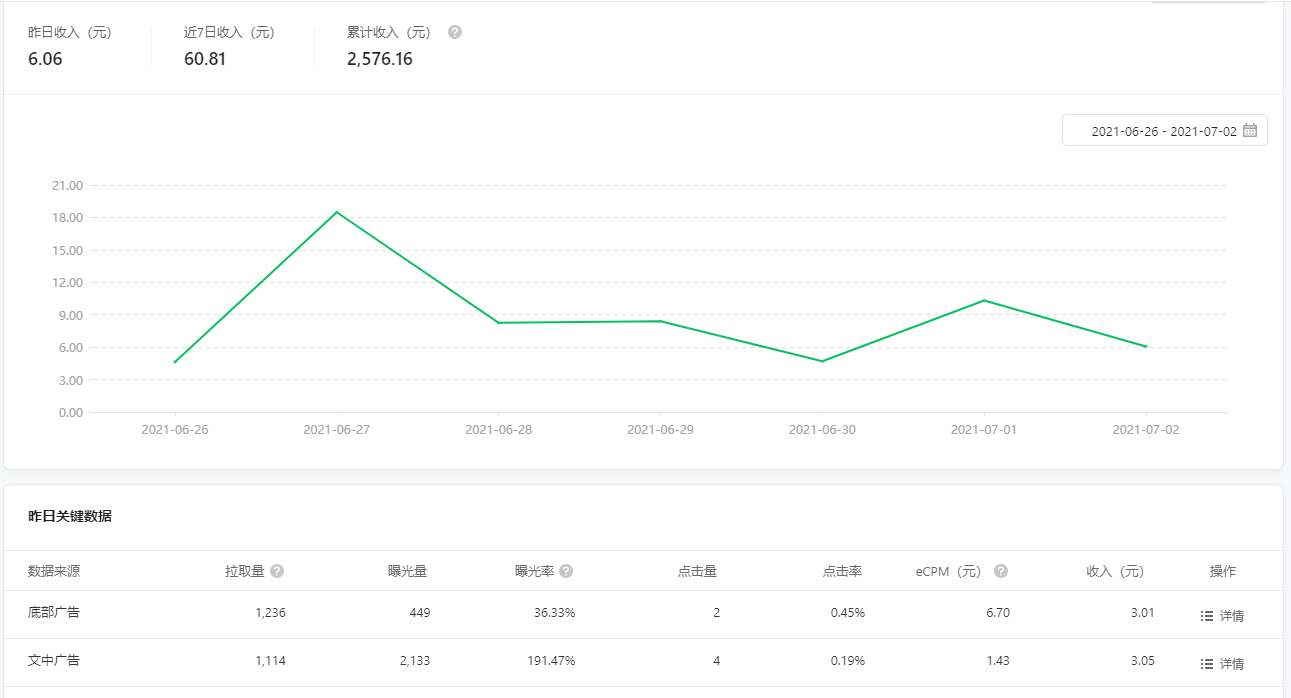The height and width of the screenshot is (698, 1291).
Task: Click the 昨日收入 value 6.06
Action: [45, 59]
